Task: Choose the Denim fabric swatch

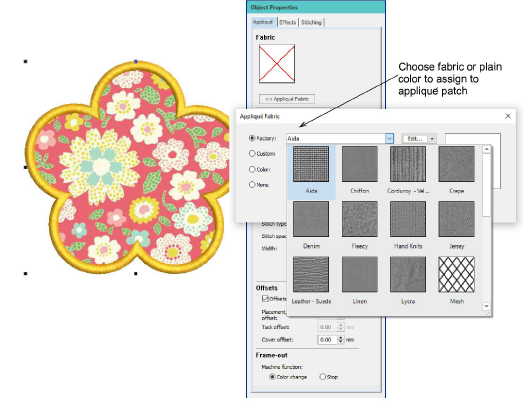Action: pyautogui.click(x=311, y=219)
